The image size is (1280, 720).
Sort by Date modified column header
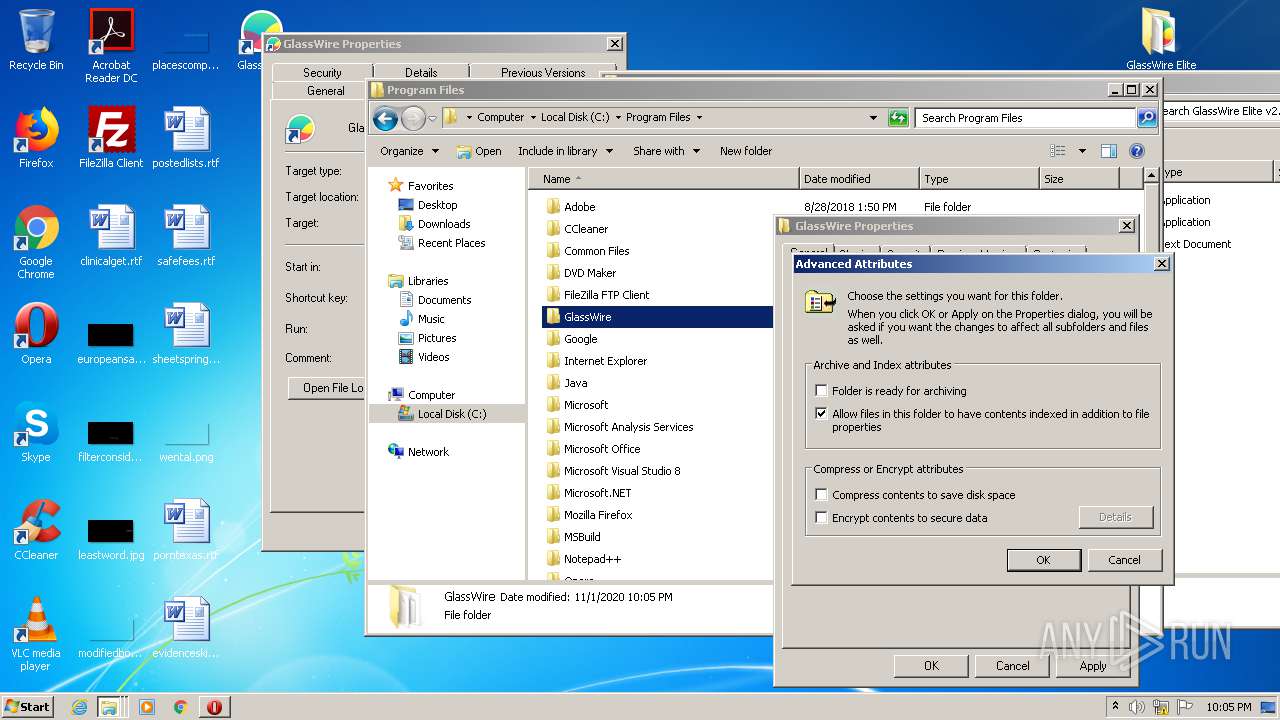coord(858,179)
